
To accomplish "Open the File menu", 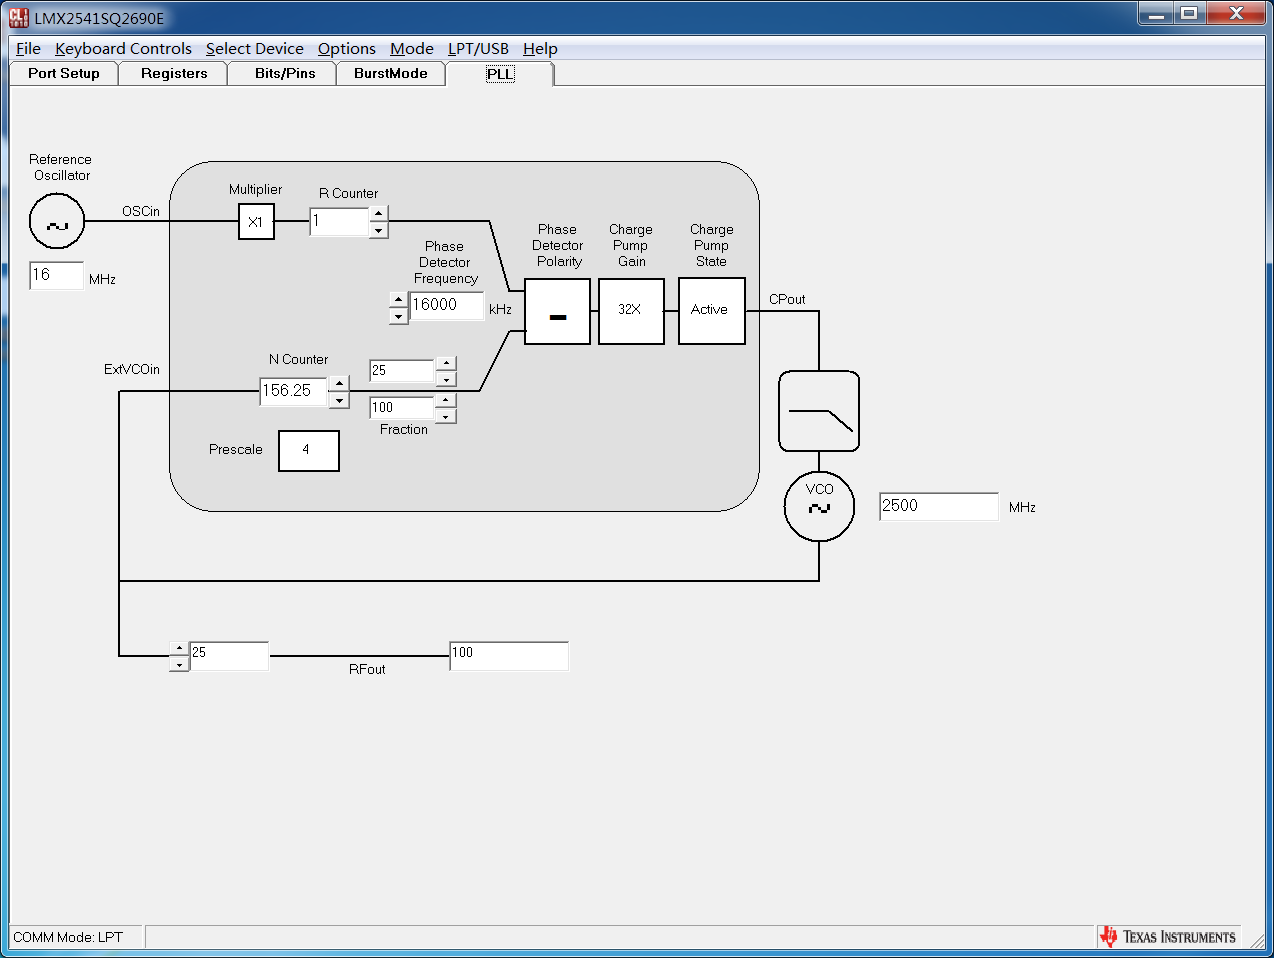I will (x=28, y=48).
